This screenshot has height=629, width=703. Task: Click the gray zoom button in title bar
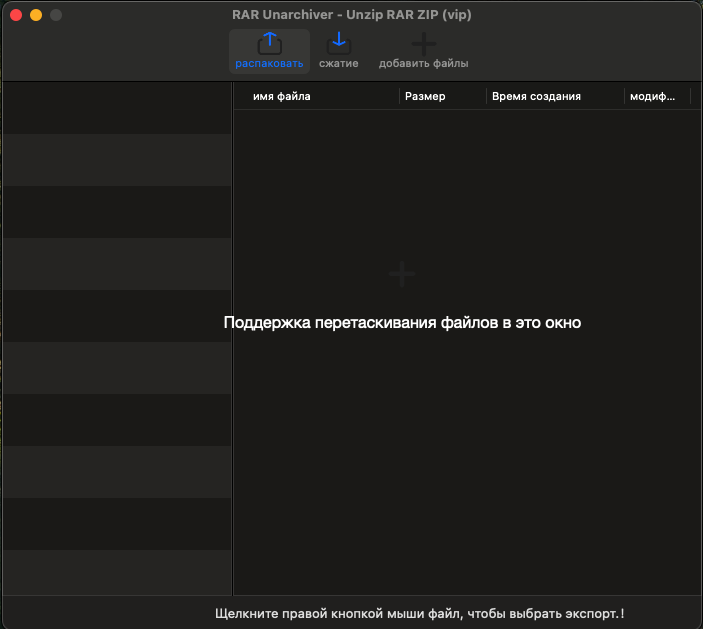(x=56, y=15)
